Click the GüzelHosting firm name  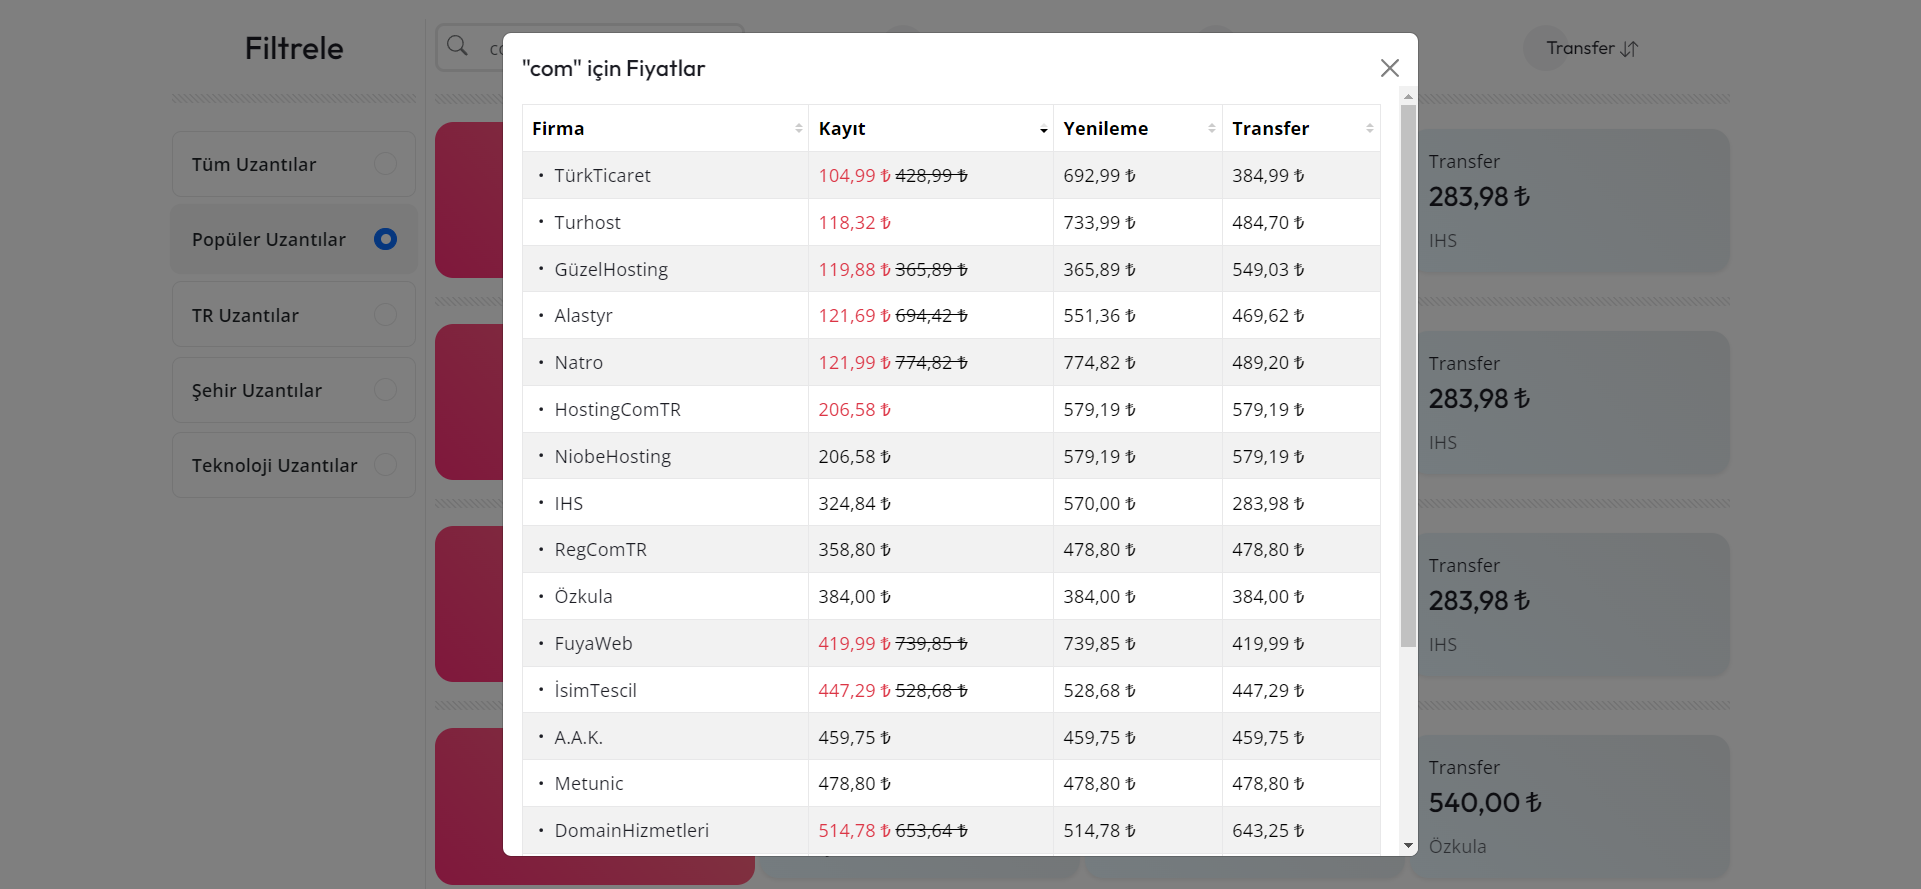click(611, 269)
